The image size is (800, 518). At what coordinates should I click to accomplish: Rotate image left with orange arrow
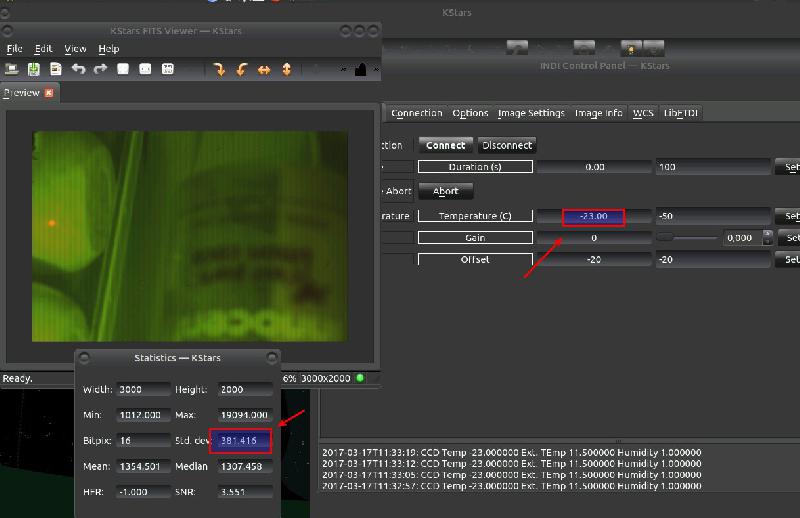242,69
